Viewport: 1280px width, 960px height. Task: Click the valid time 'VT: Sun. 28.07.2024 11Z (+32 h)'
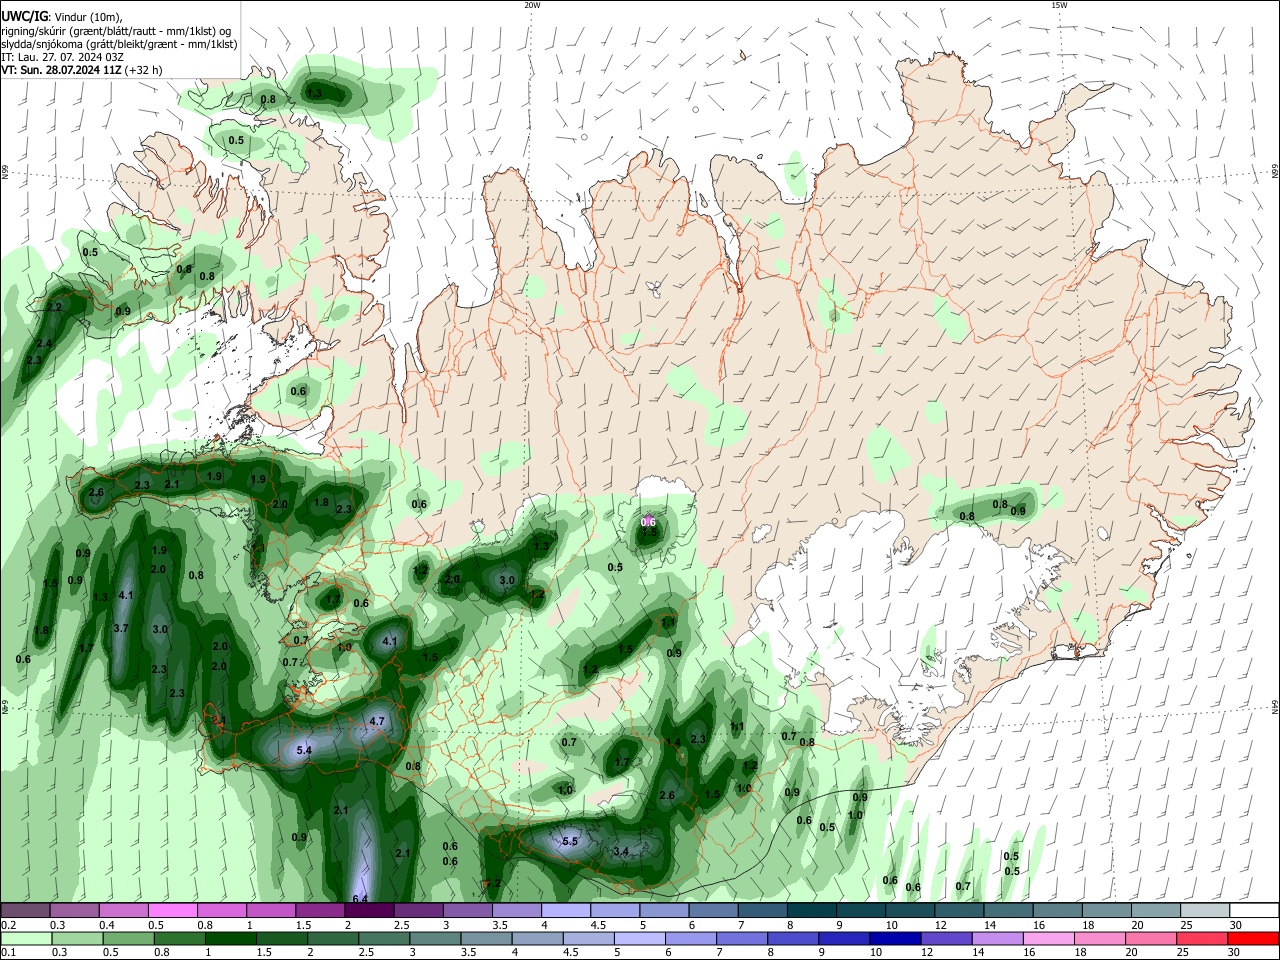(x=81, y=70)
